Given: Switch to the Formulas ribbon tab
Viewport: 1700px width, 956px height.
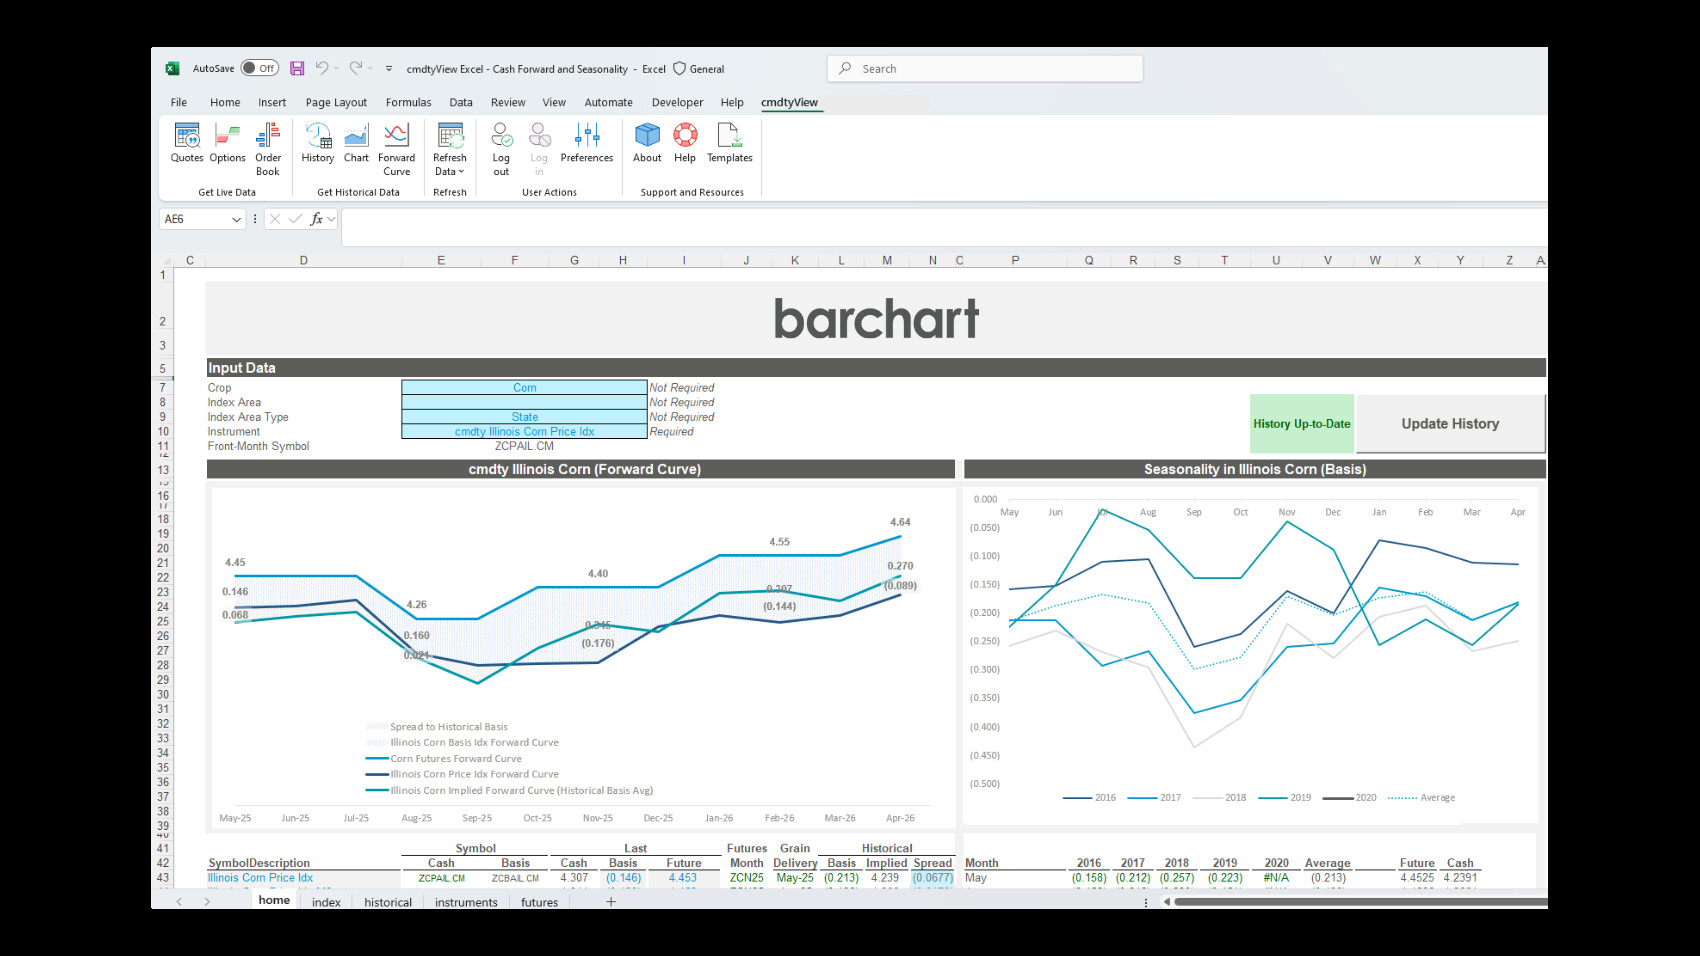Looking at the screenshot, I should tap(408, 102).
